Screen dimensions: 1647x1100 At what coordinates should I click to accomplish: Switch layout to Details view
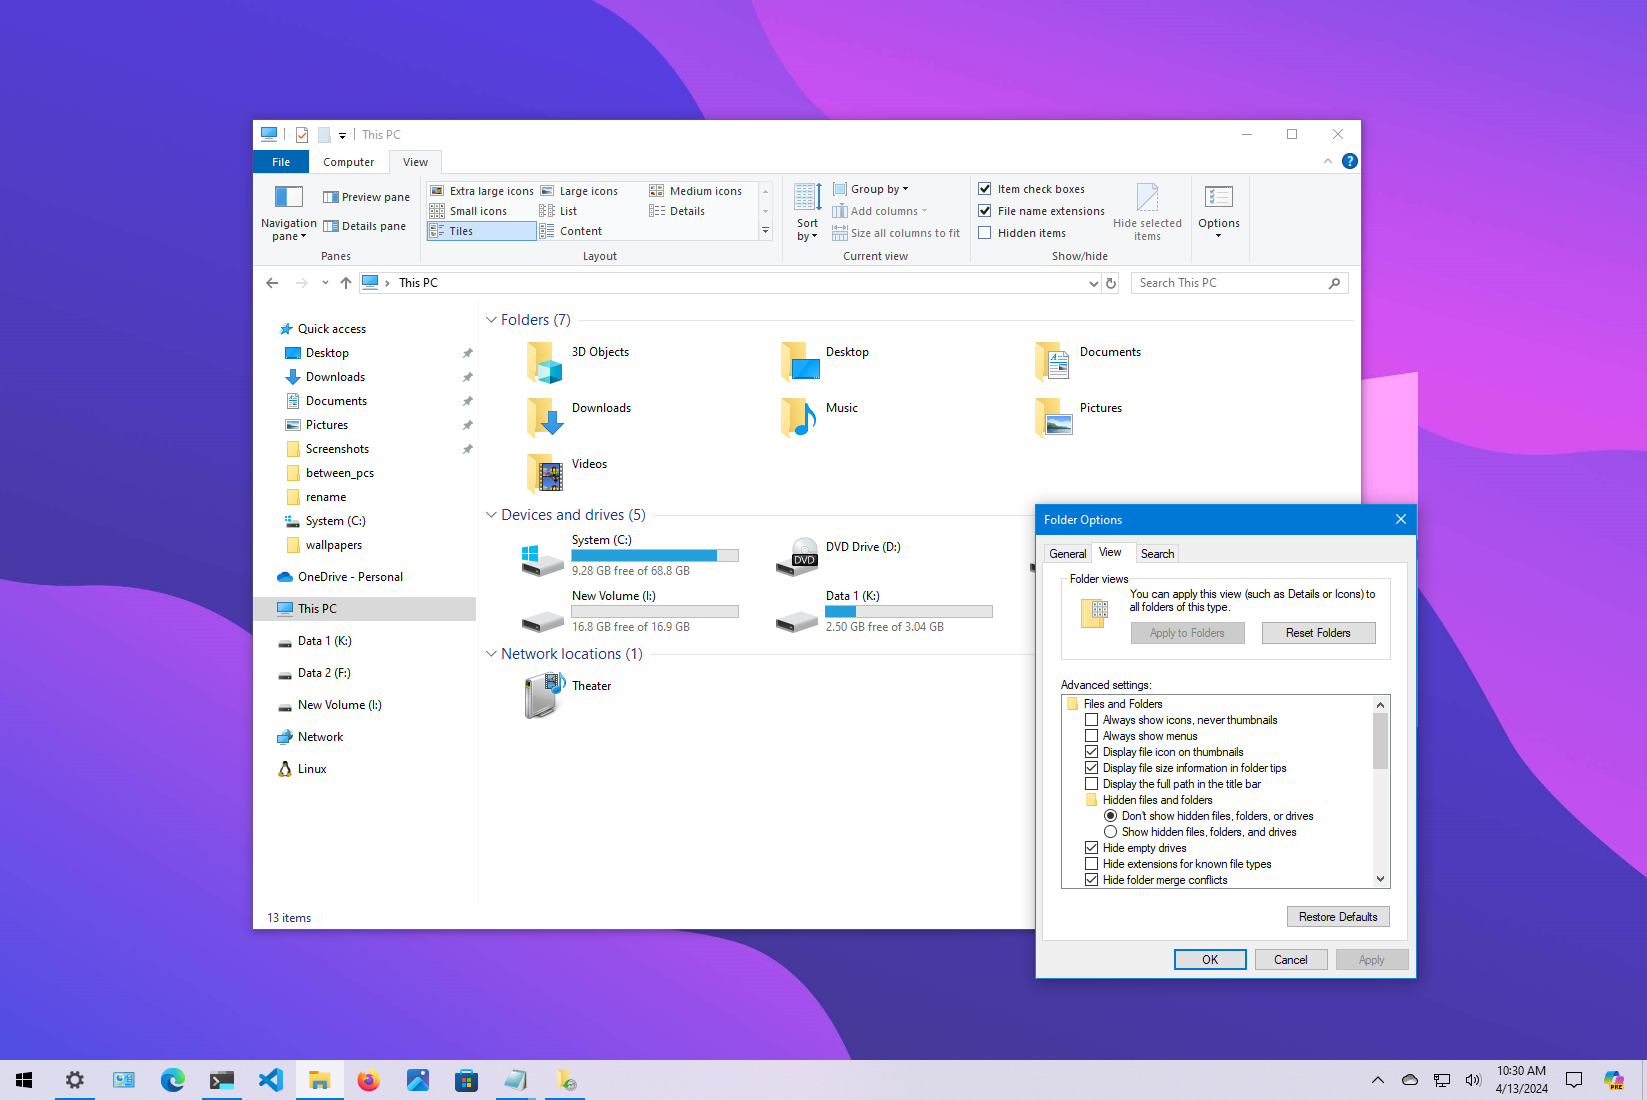pos(677,211)
